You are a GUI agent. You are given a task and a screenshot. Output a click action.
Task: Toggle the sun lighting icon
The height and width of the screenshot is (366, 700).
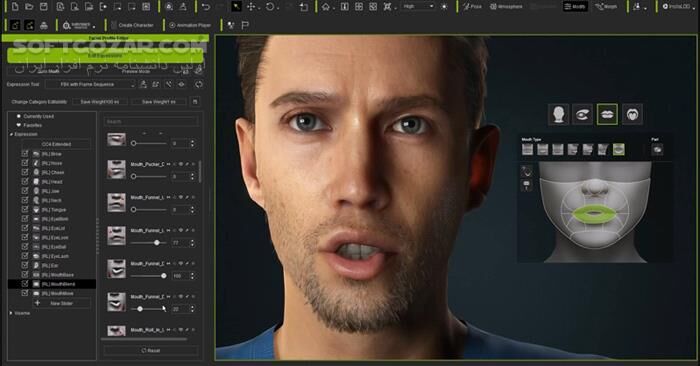[444, 7]
